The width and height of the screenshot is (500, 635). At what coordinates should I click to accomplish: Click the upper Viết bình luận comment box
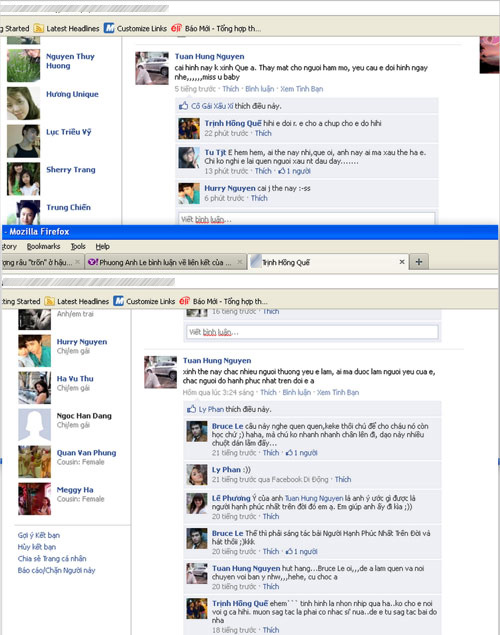pyautogui.click(x=306, y=219)
